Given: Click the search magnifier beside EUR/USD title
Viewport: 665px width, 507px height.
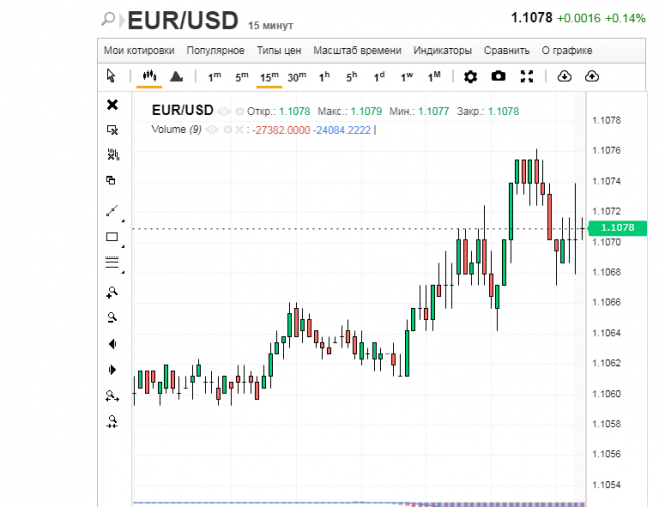Looking at the screenshot, I should 108,20.
